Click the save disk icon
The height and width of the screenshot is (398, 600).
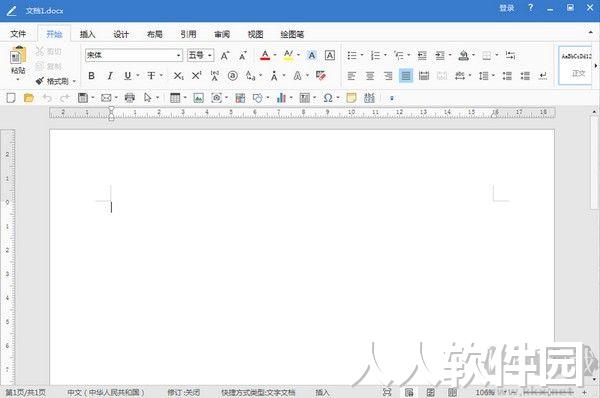click(x=83, y=98)
